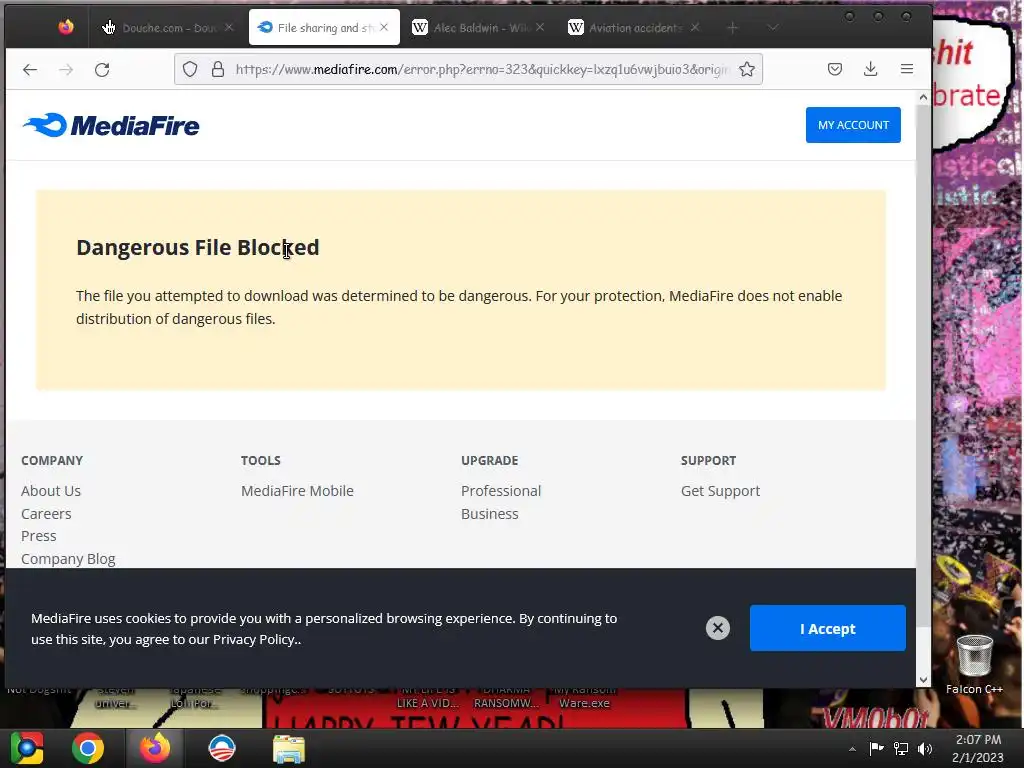The width and height of the screenshot is (1024, 768).
Task: Switch to the Alec Baldwin Wikipedia tab
Action: coord(477,27)
